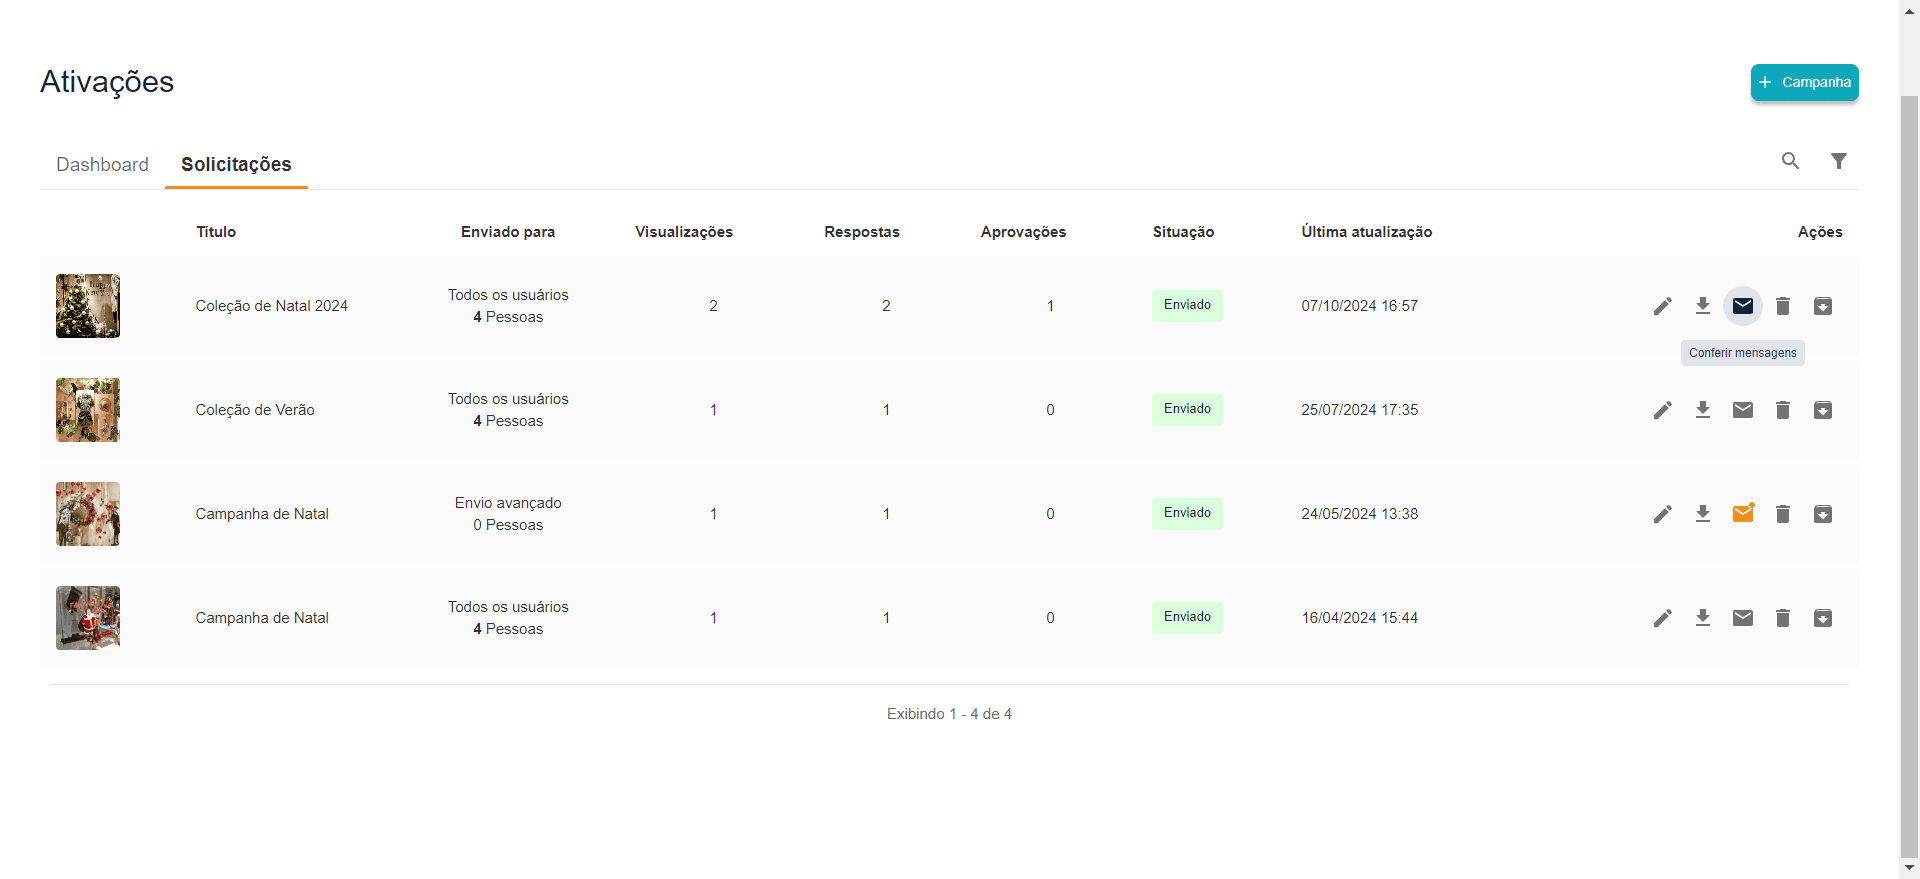The image size is (1920, 879).
Task: Archive the Campanha de Natal from 24/05/2024
Action: (x=1823, y=514)
